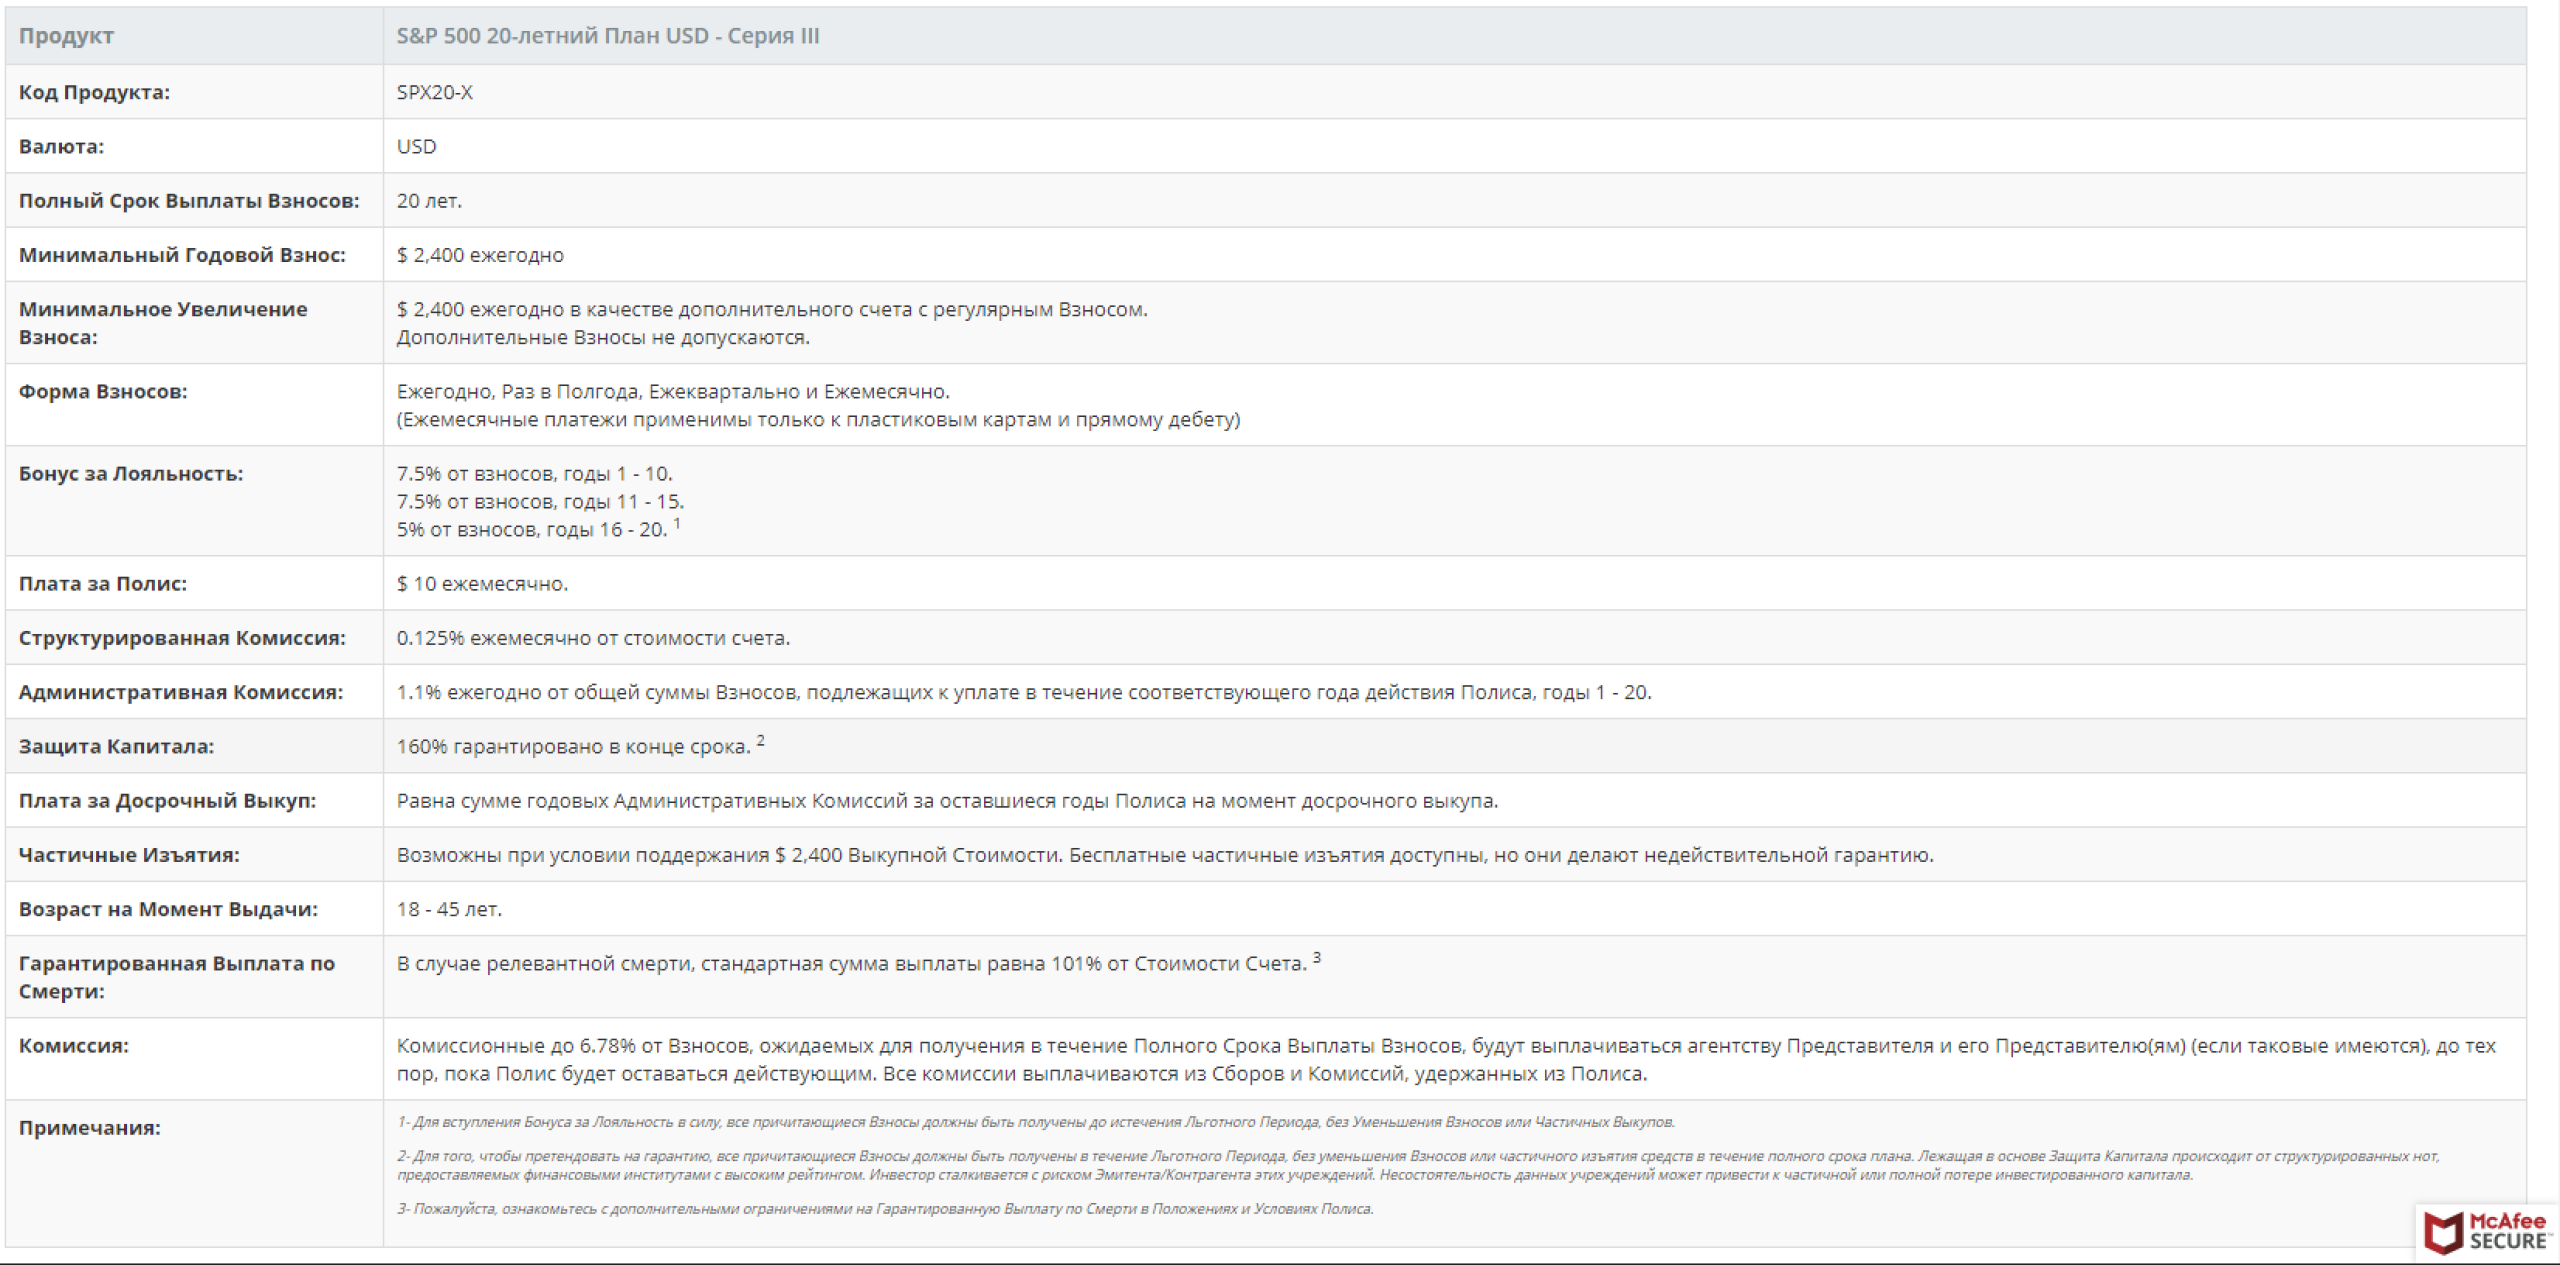Click footnote 2 about 'Защита Капитала' guarantee
This screenshot has height=1265, width=2560.
1418,1165
